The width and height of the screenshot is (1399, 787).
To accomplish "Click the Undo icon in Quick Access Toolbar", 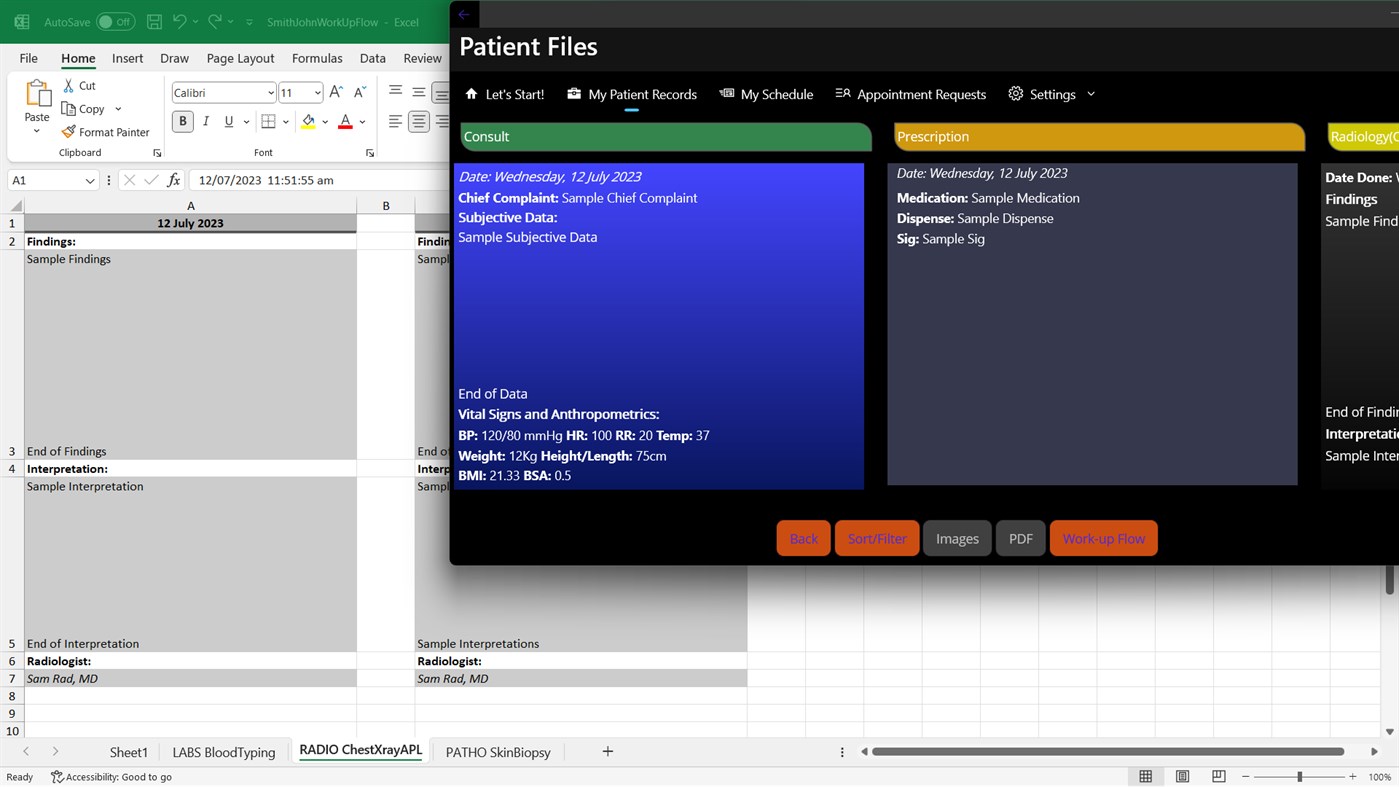I will 178,21.
